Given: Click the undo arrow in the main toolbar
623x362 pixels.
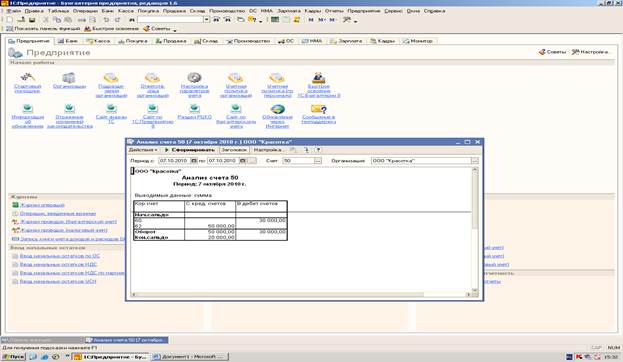Looking at the screenshot, I should pyautogui.click(x=106, y=19).
